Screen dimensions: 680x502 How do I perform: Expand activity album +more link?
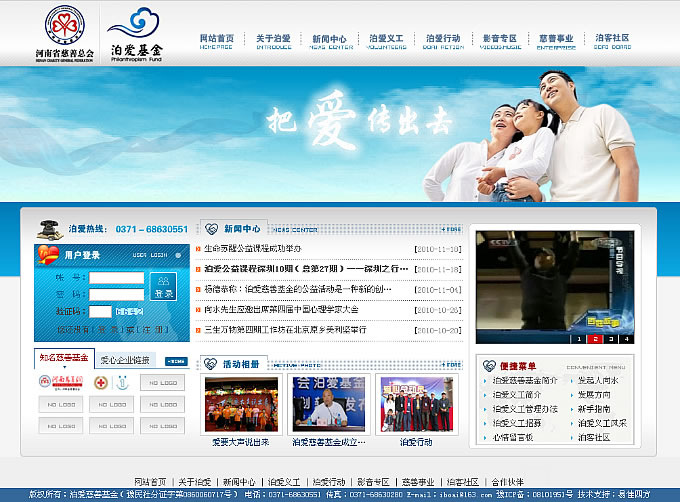[x=450, y=365]
